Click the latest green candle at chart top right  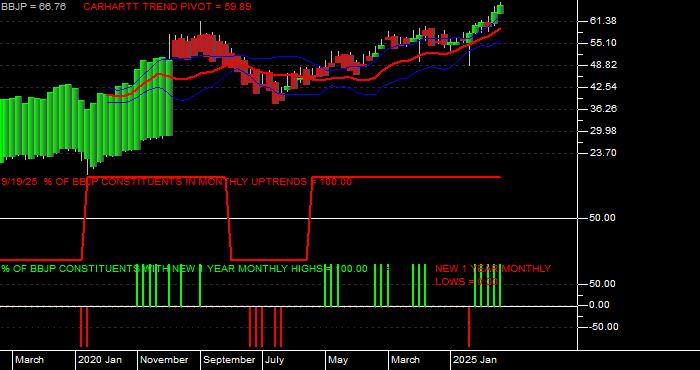click(x=500, y=8)
